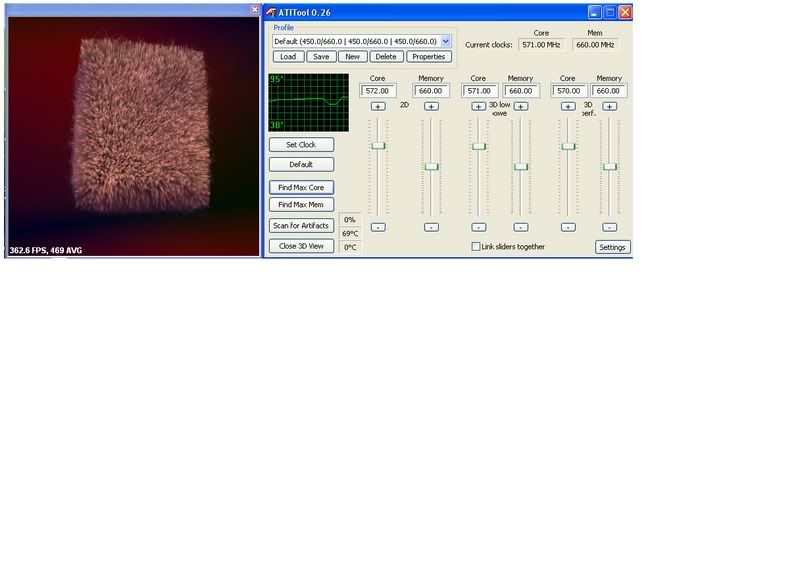The image size is (800, 569).
Task: Click the Save profile button
Action: [x=321, y=57]
